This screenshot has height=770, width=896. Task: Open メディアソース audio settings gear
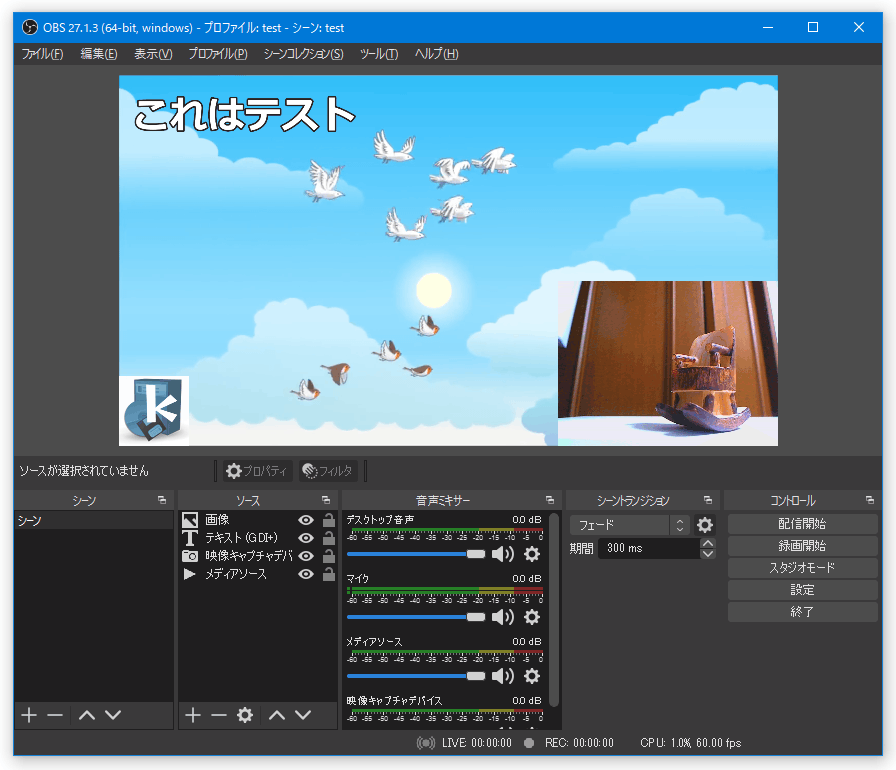(532, 676)
